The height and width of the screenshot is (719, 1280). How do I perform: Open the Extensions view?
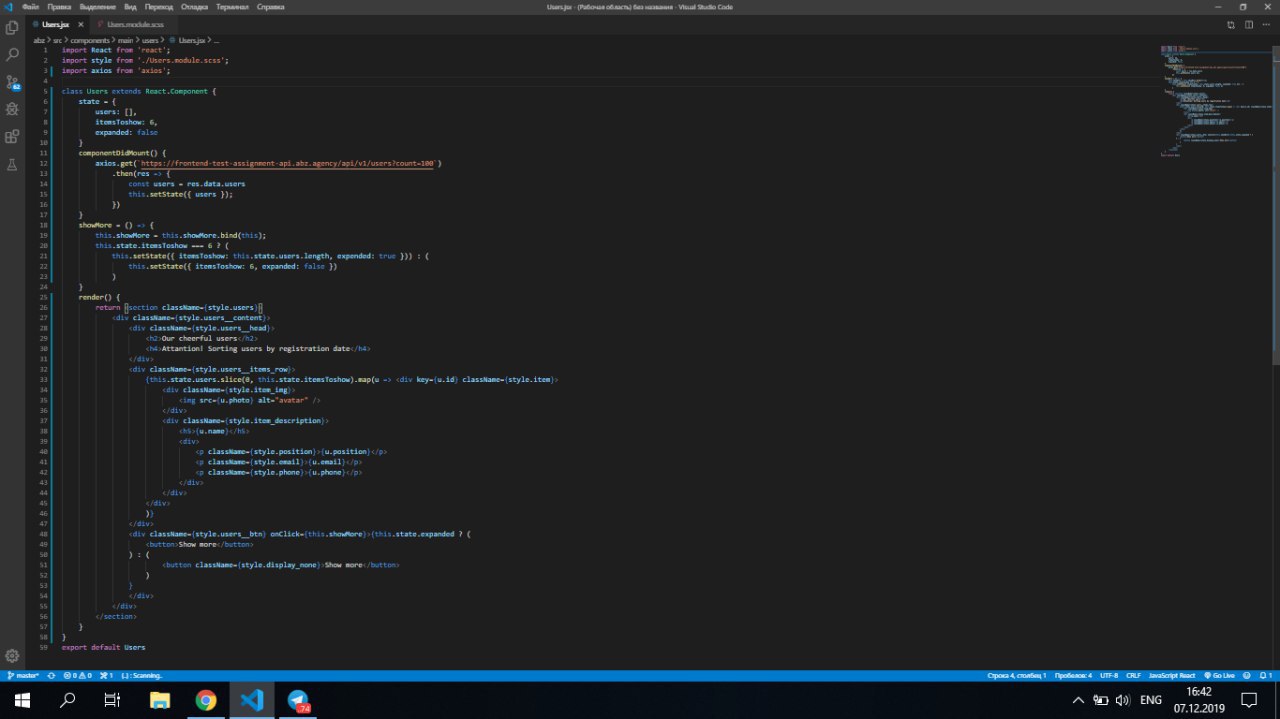coord(12,137)
